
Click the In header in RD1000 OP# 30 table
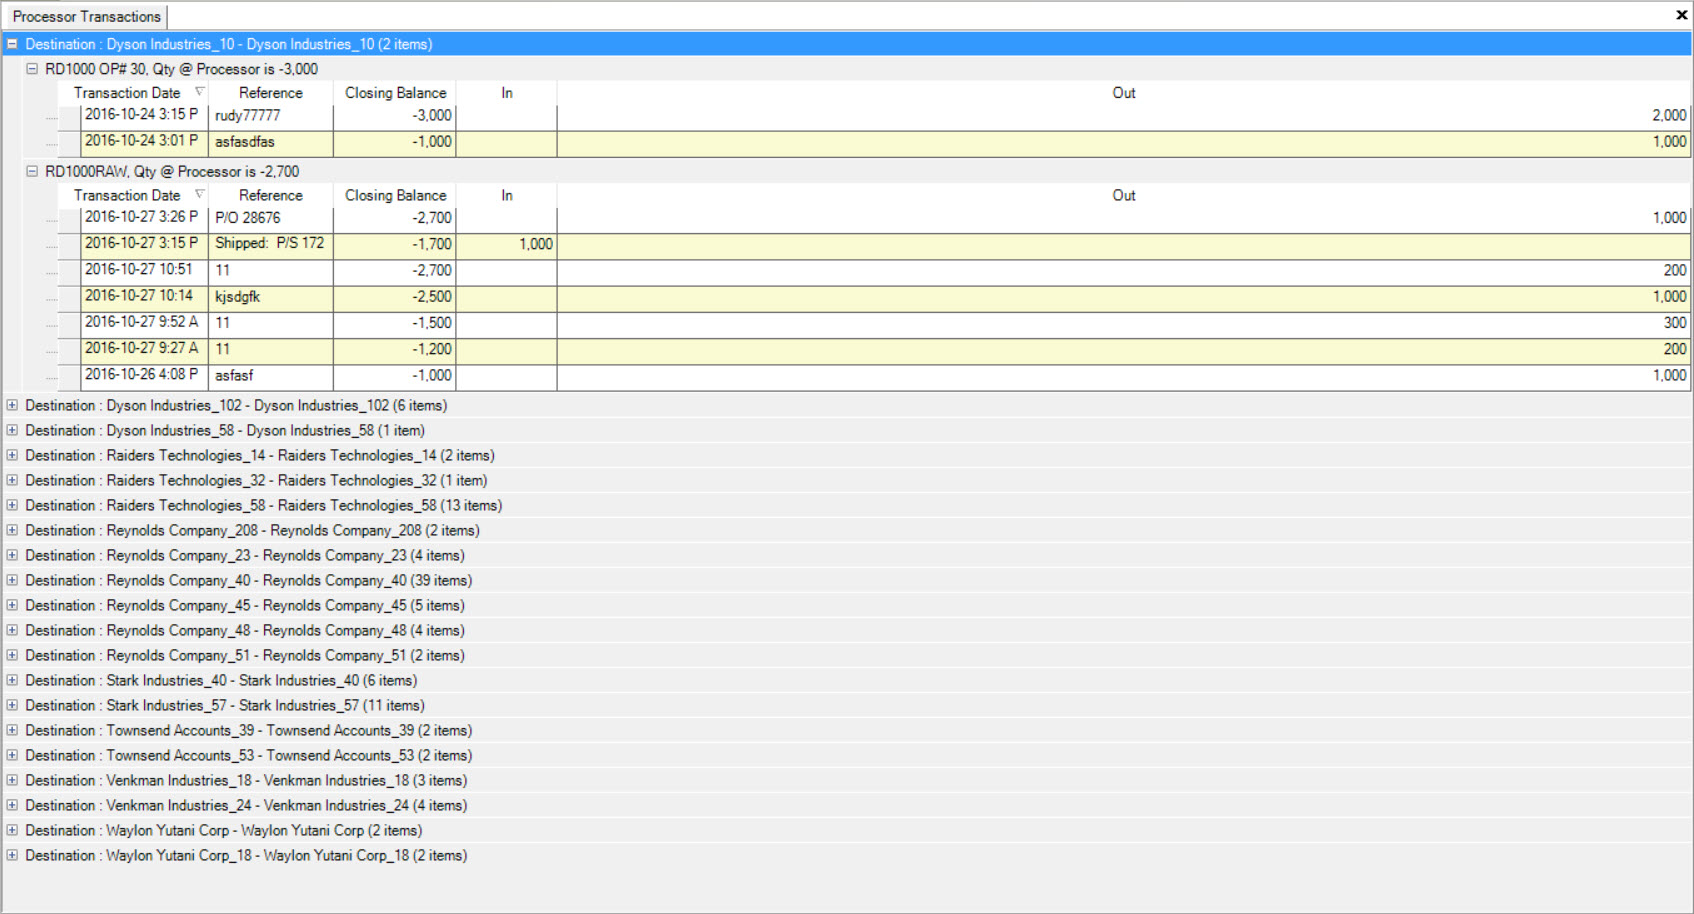pyautogui.click(x=507, y=92)
